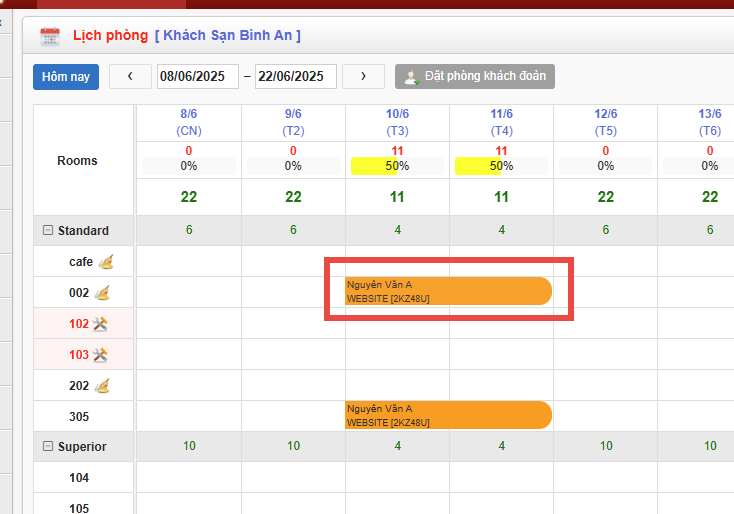Click Superior availability 10 under 12/6

[x=606, y=446]
